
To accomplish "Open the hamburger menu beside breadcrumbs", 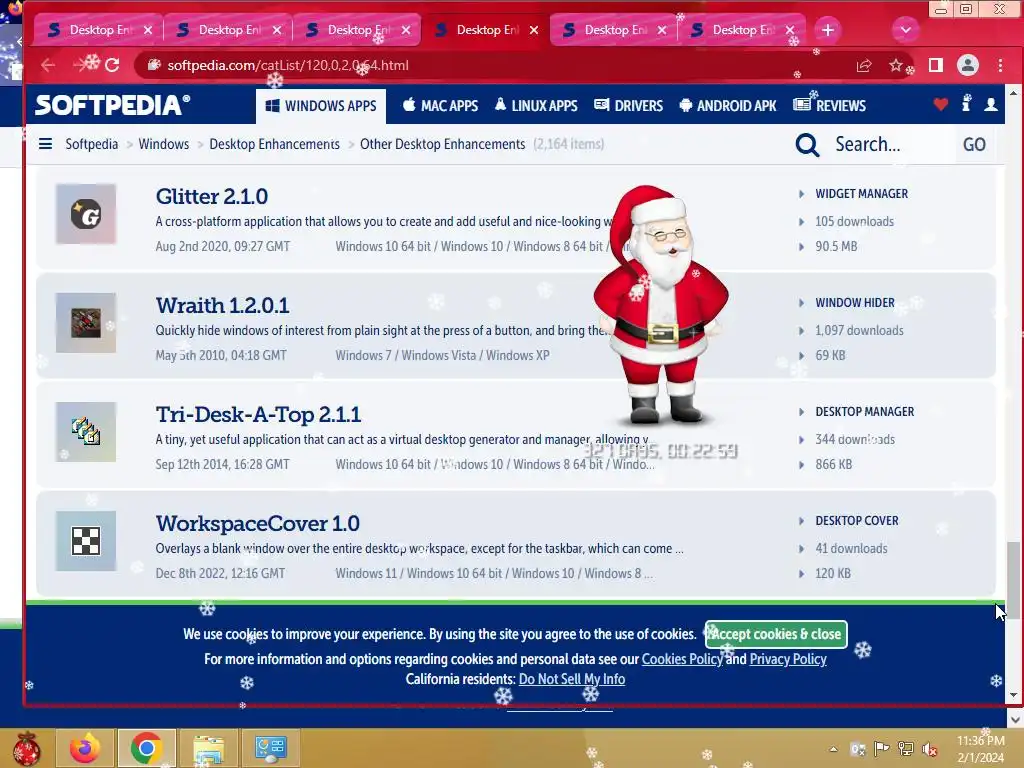I will [x=45, y=144].
